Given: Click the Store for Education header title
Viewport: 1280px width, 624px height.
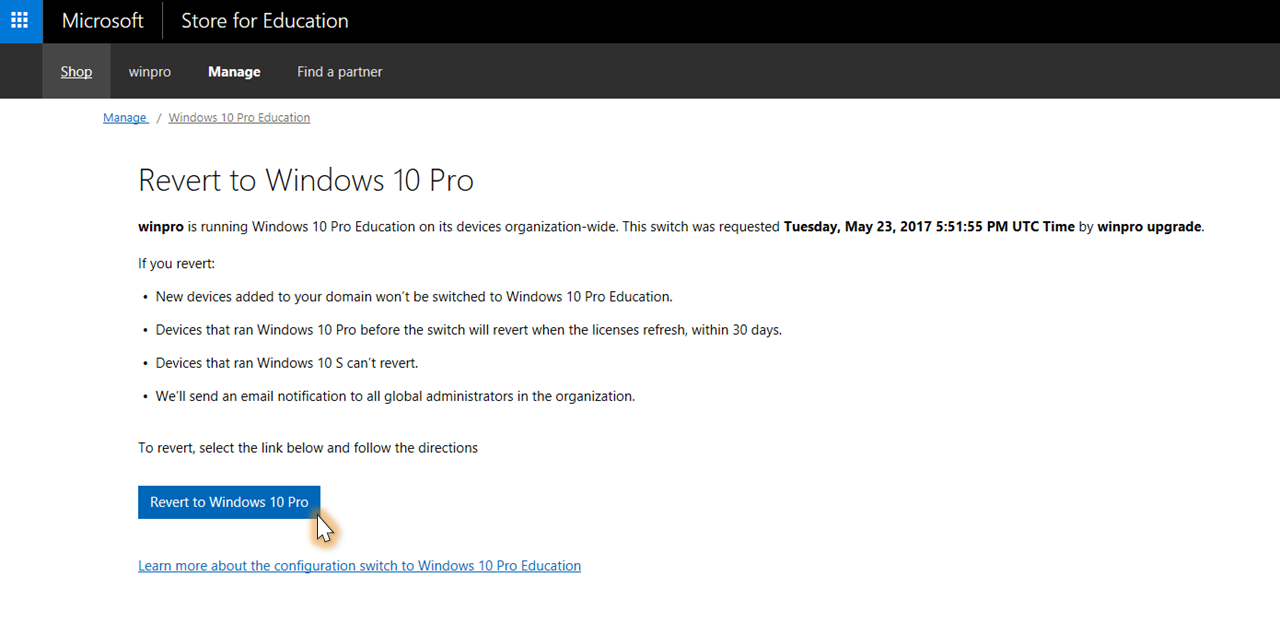Looking at the screenshot, I should (x=264, y=21).
